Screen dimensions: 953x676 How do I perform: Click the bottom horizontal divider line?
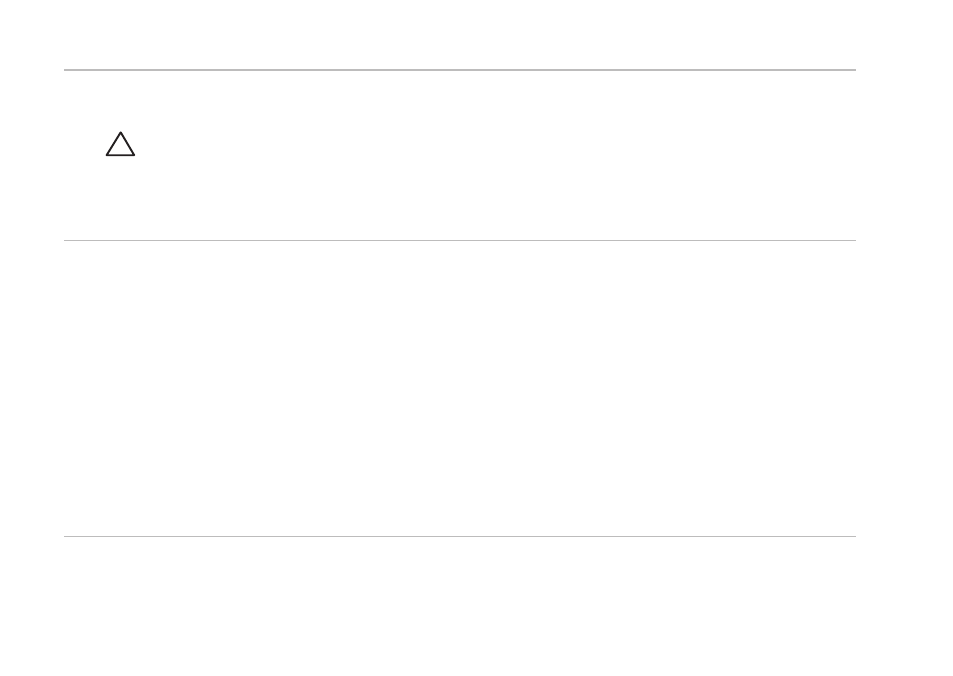click(459, 536)
